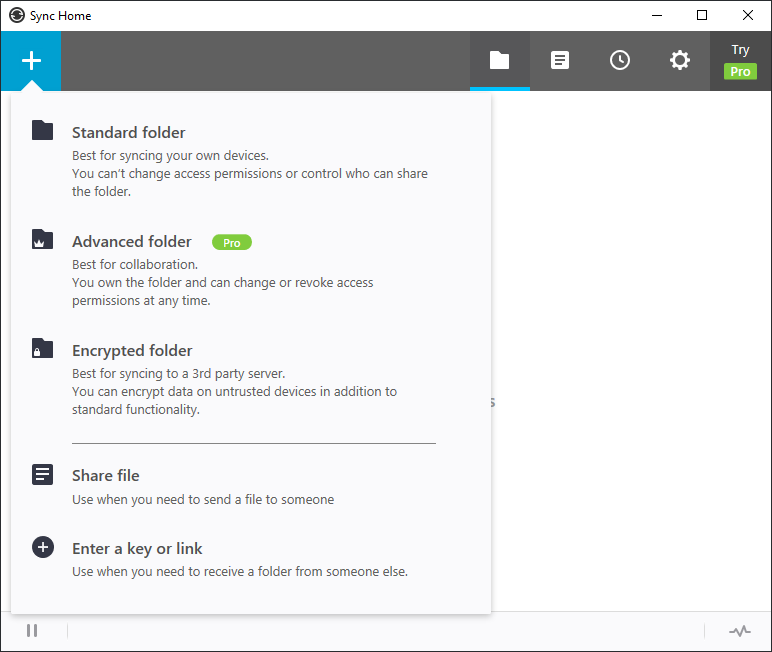This screenshot has width=772, height=652.
Task: Choose the Advanced folder option
Action: click(x=132, y=242)
